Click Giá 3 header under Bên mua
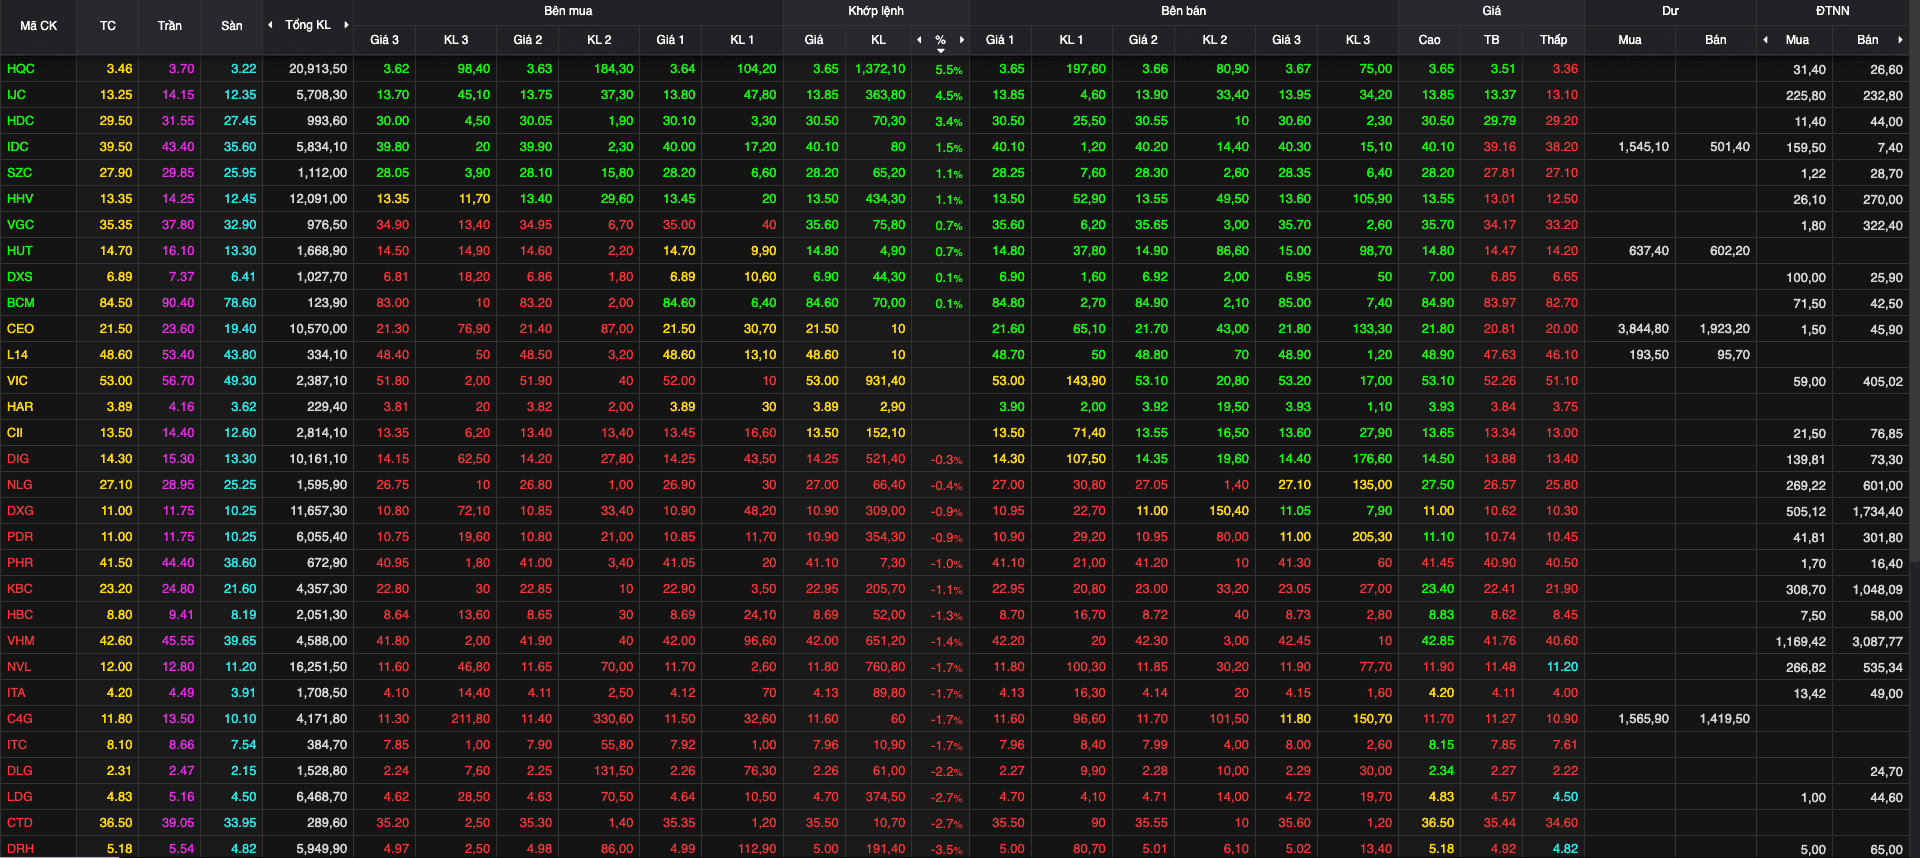Screen dimensions: 1920x858 click(384, 40)
